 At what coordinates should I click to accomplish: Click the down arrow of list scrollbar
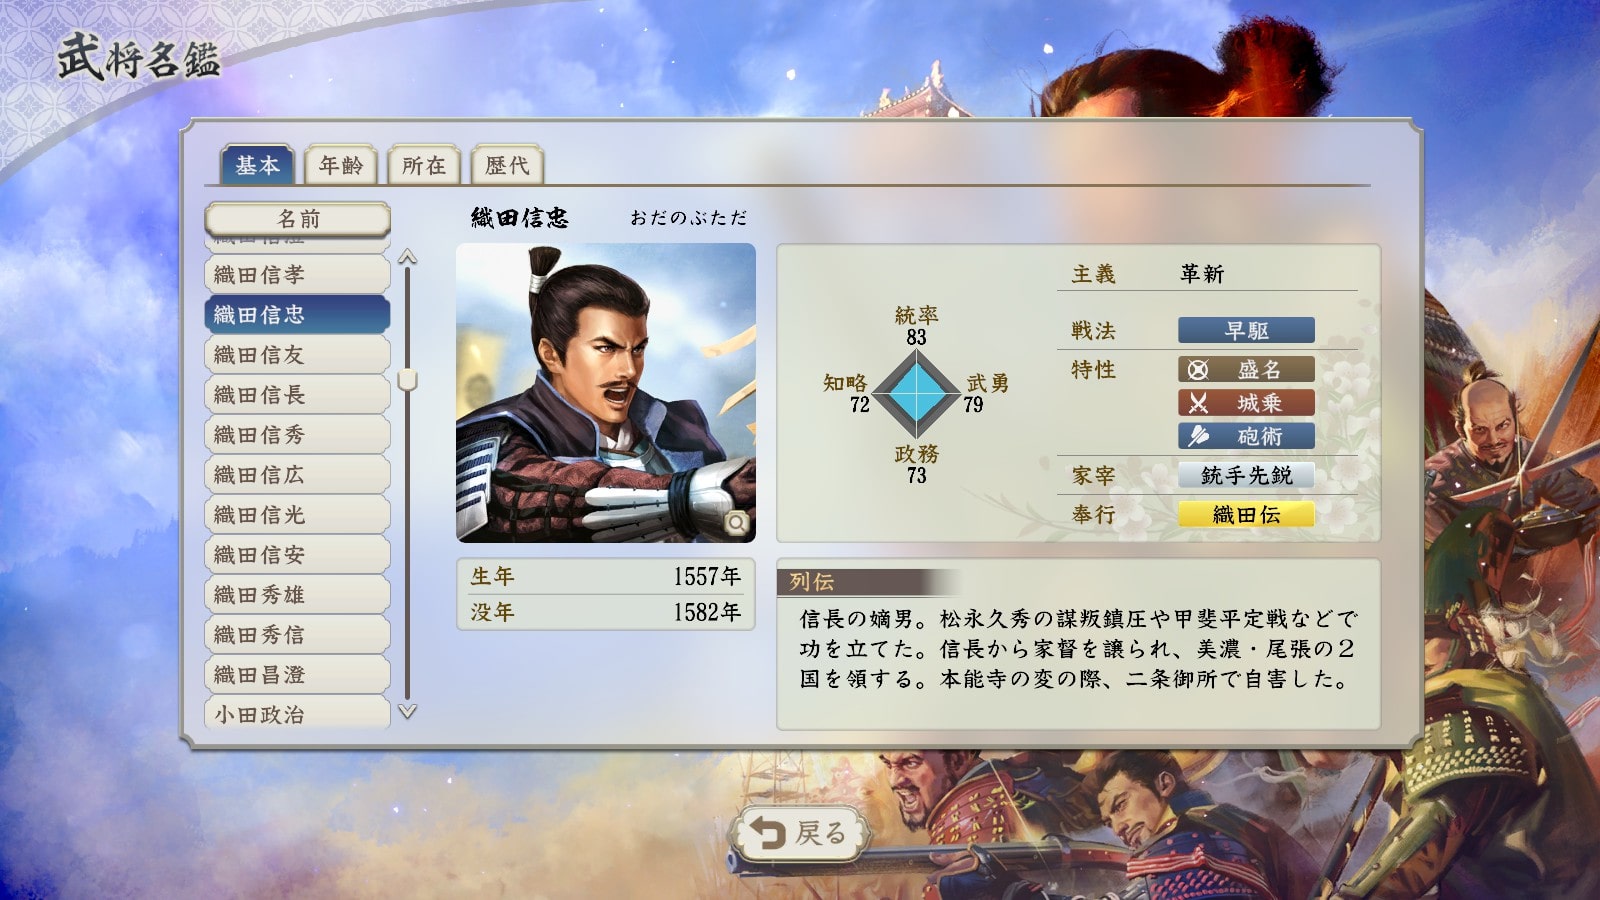[x=407, y=711]
